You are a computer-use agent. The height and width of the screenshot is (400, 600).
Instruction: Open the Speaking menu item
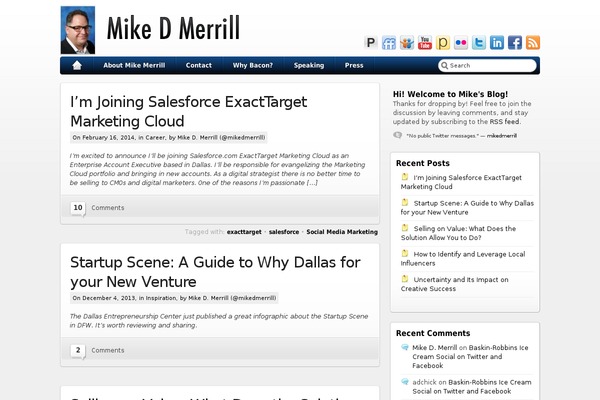click(x=309, y=65)
